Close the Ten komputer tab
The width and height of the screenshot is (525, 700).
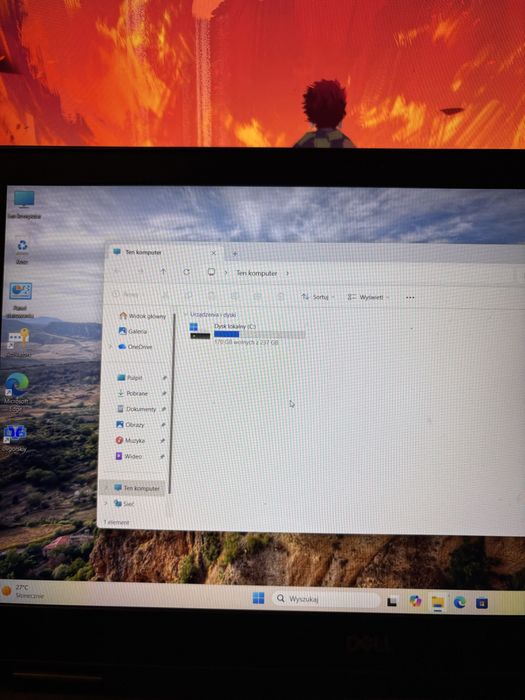click(213, 253)
